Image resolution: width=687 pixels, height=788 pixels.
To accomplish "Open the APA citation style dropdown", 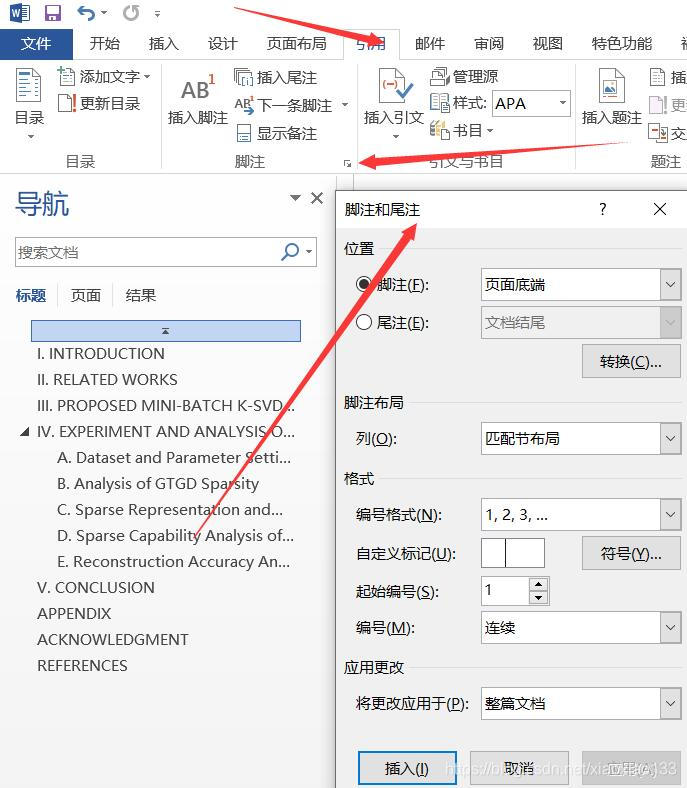I will [563, 103].
